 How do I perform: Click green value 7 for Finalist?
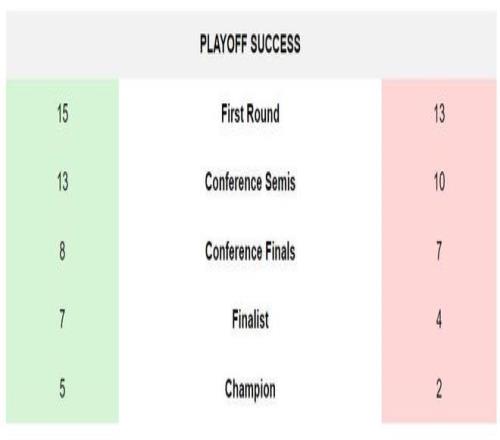[62, 319]
